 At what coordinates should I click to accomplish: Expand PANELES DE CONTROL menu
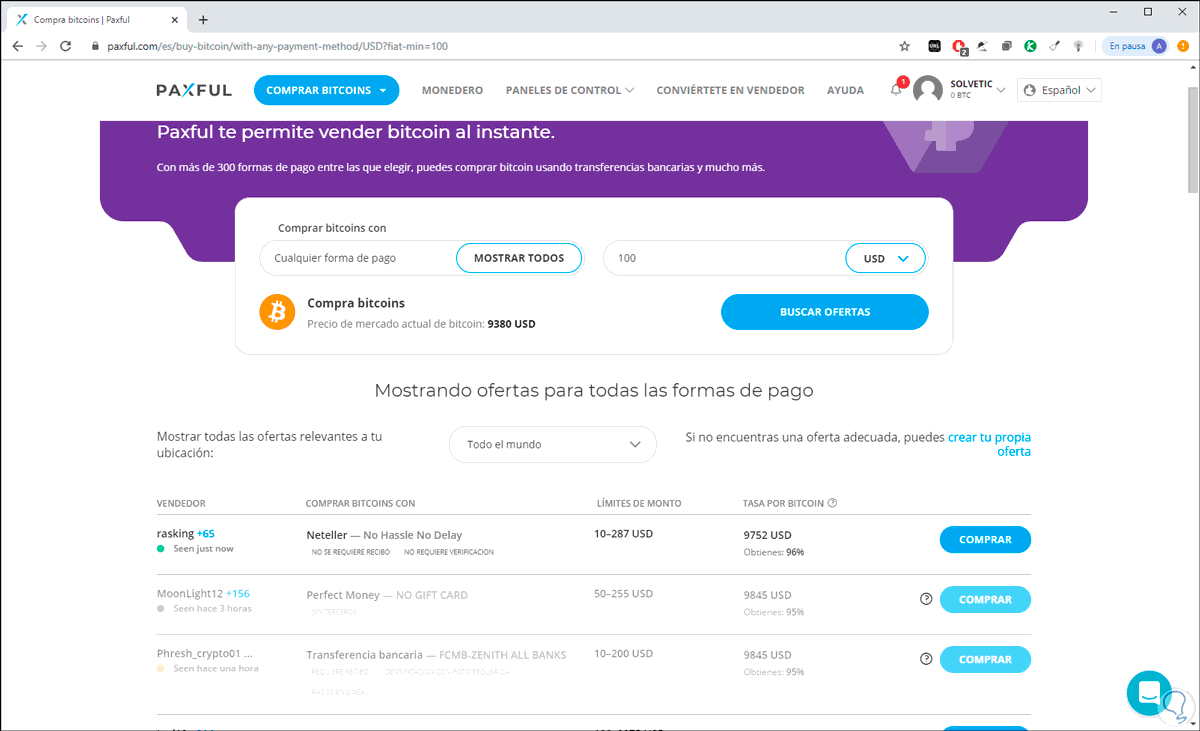pyautogui.click(x=570, y=90)
